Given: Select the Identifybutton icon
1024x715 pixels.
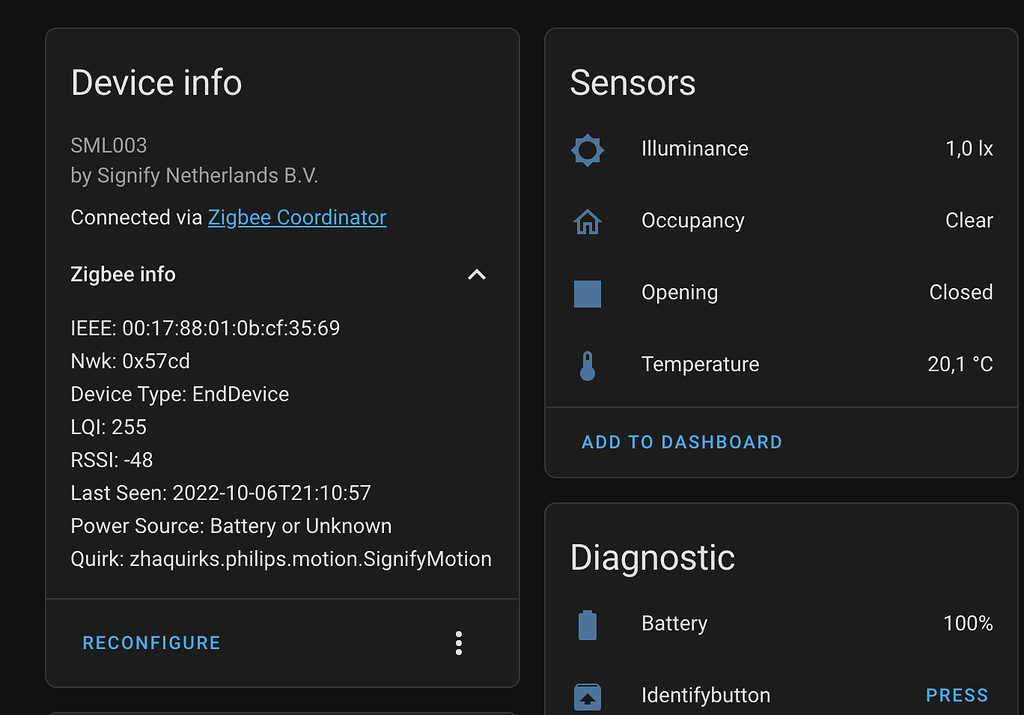Looking at the screenshot, I should [x=587, y=695].
